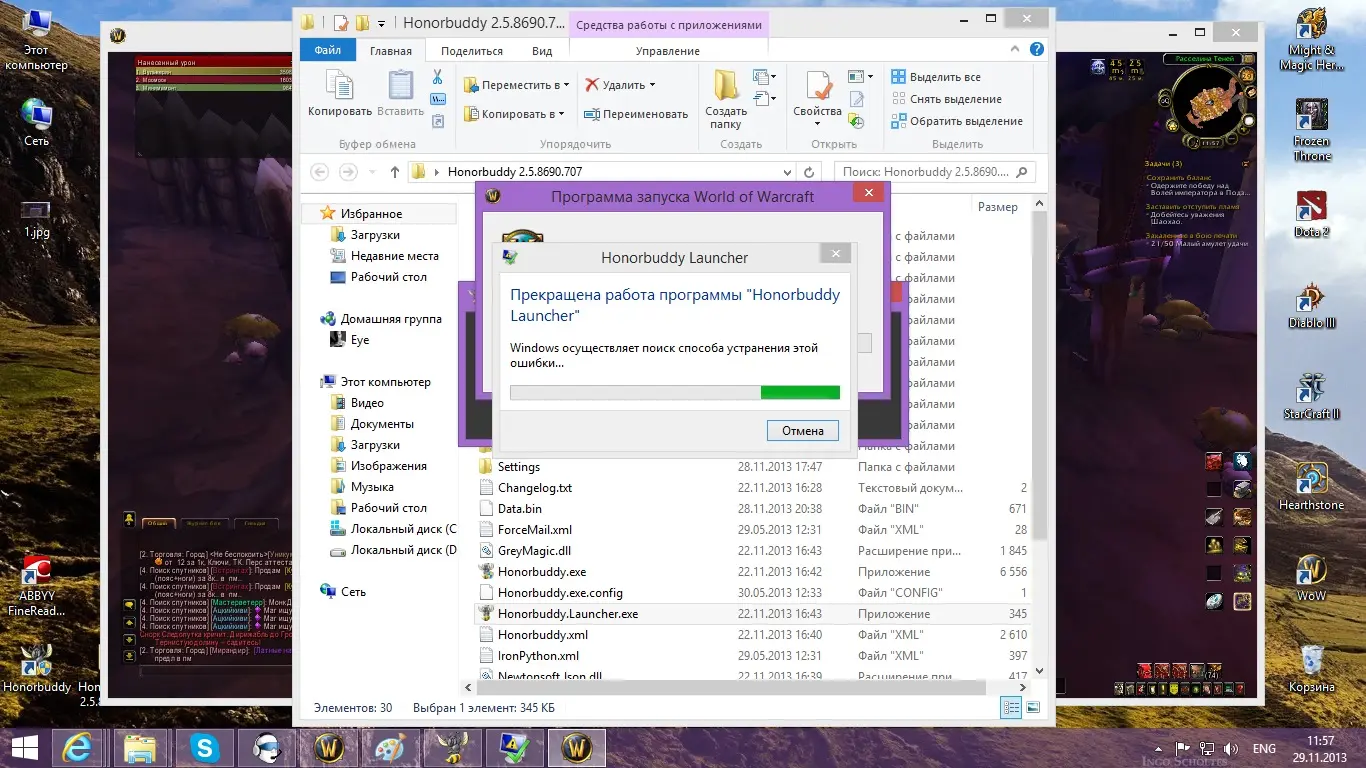Open the Свойства (Properties) ribbon icon
1366x768 pixels.
[817, 97]
